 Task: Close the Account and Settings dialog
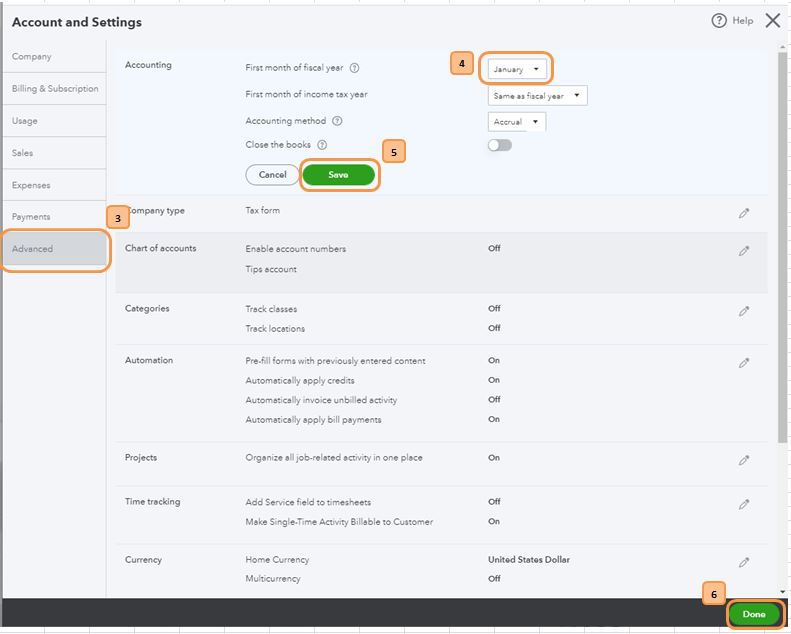click(772, 21)
